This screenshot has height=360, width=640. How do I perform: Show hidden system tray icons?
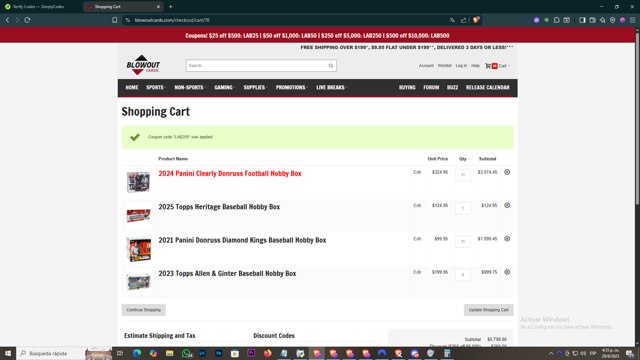coord(551,353)
